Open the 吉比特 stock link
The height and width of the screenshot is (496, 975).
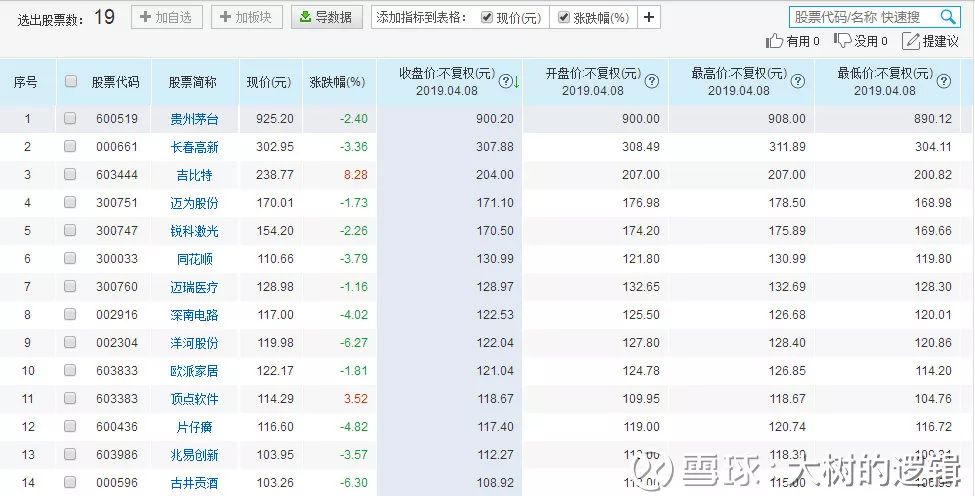[194, 175]
